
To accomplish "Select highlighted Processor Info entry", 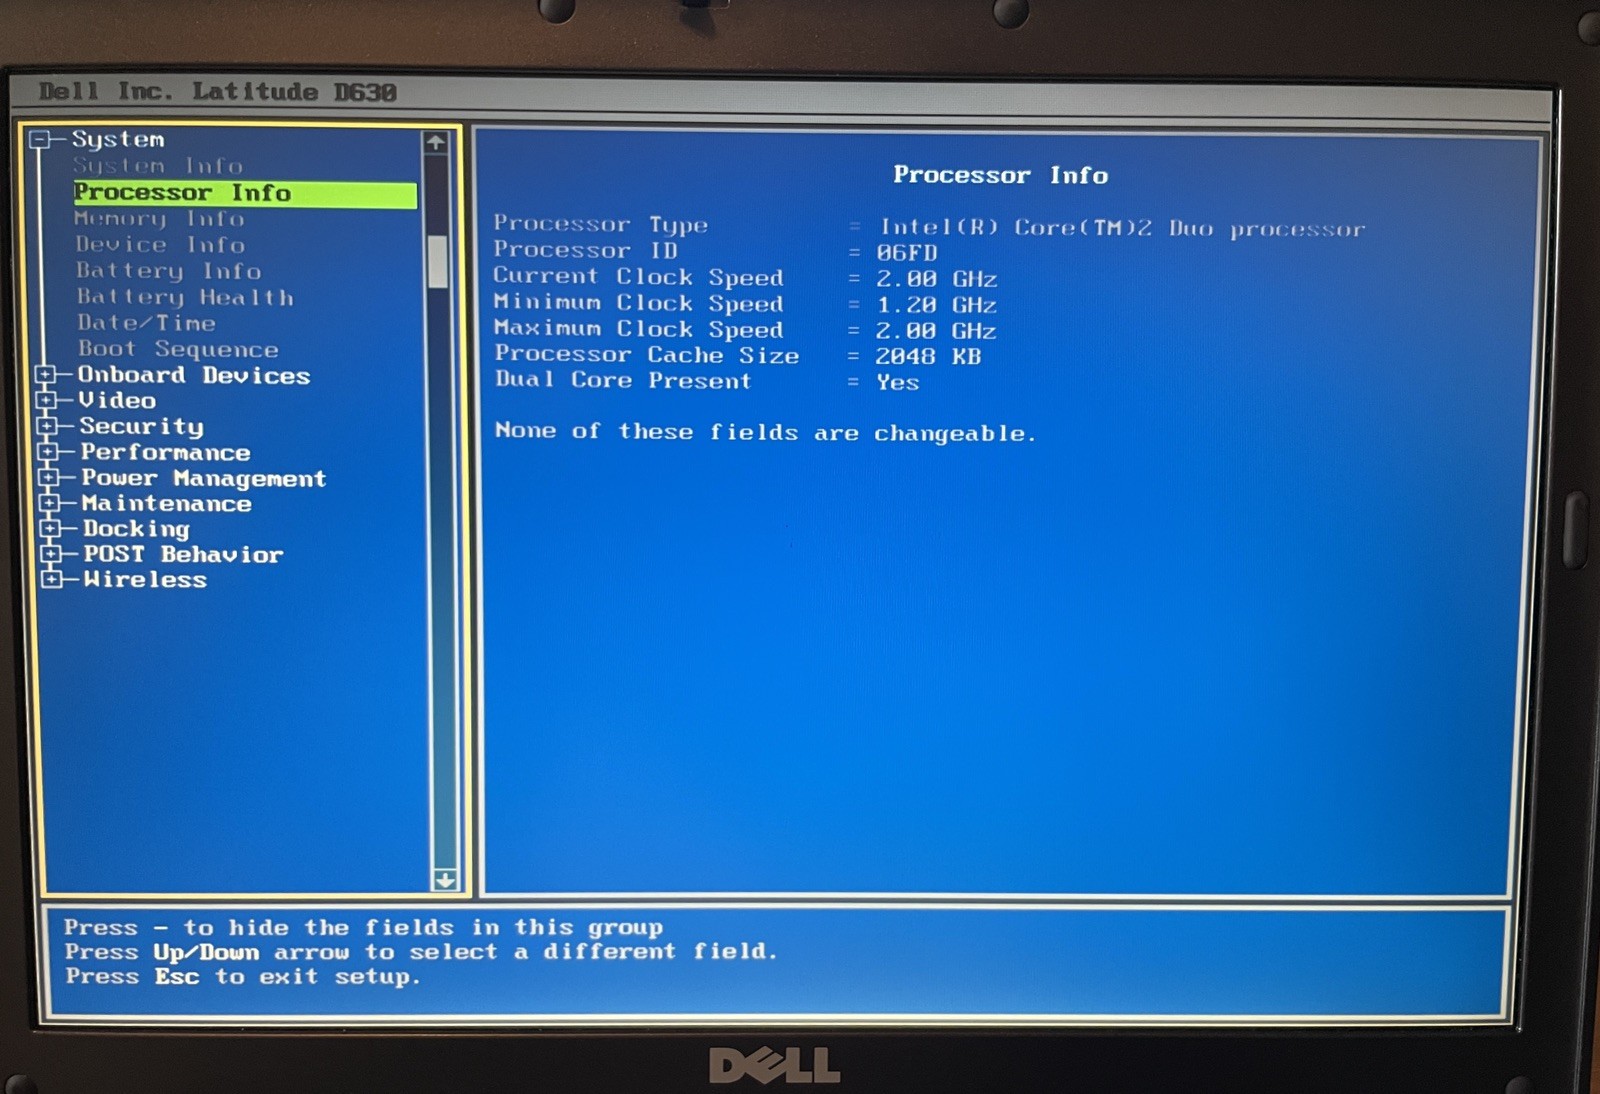I will click(x=245, y=193).
